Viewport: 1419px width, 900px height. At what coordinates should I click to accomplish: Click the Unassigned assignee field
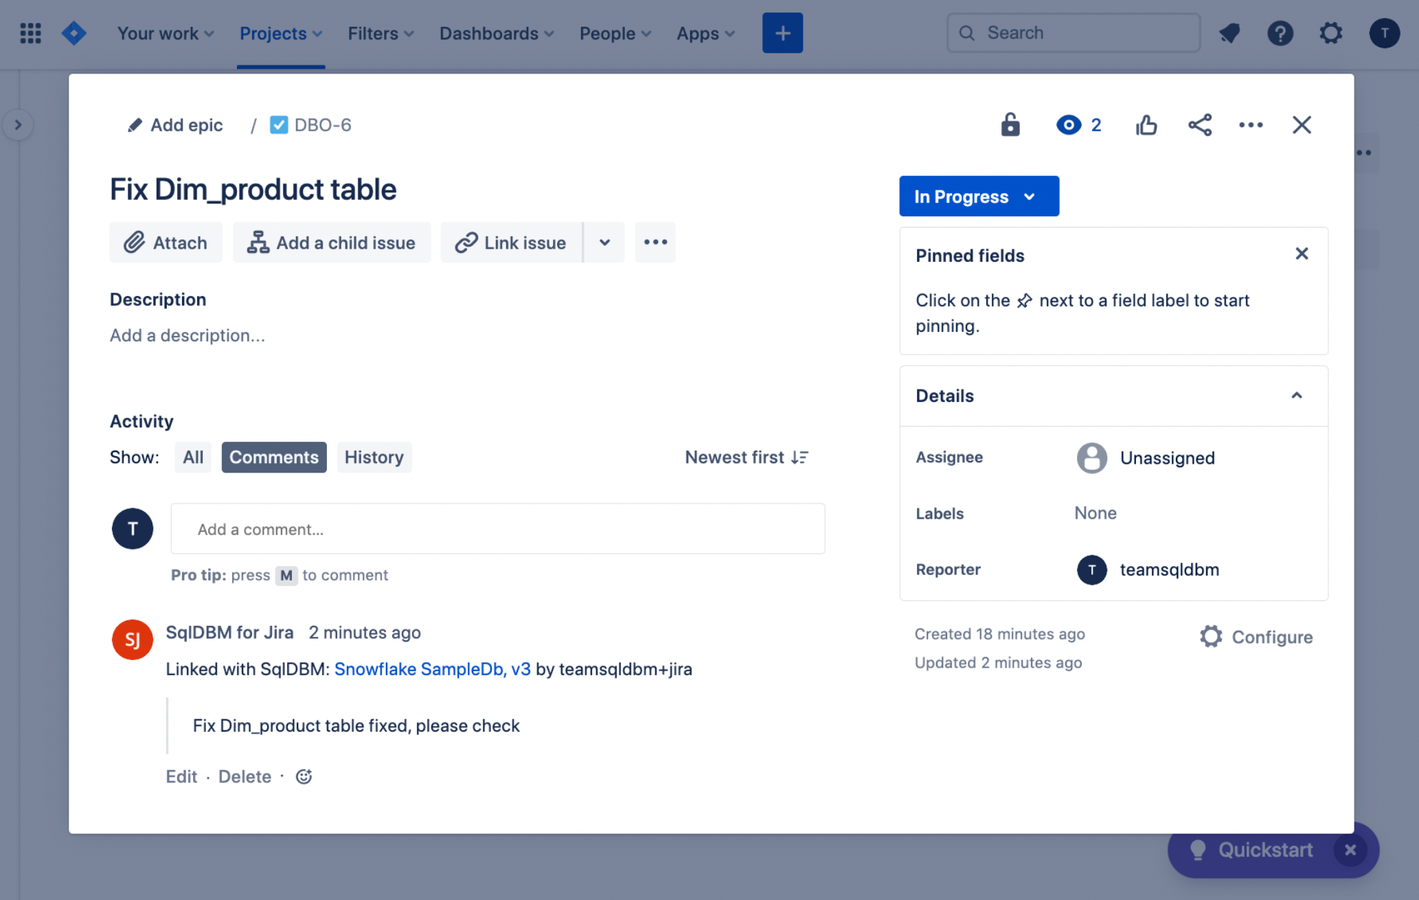click(1146, 458)
